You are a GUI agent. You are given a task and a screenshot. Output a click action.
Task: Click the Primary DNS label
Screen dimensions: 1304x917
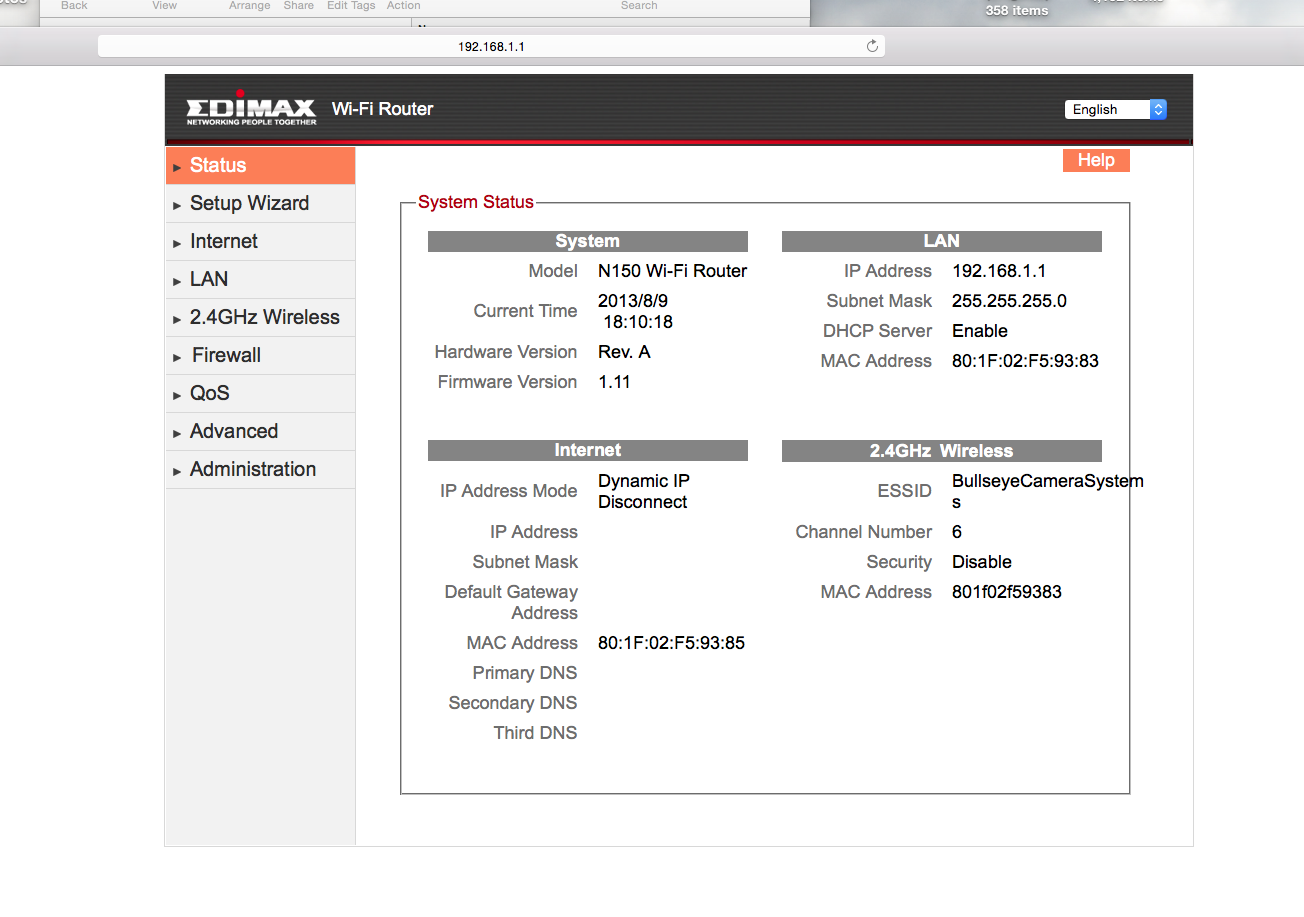[525, 673]
